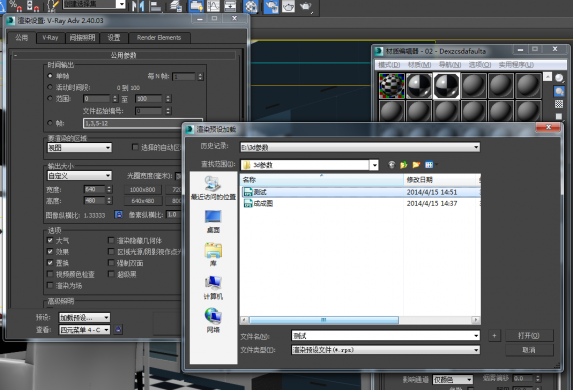The image size is (573, 390).
Task: Enable the Video Color Check checkbox
Action: pyautogui.click(x=50, y=274)
